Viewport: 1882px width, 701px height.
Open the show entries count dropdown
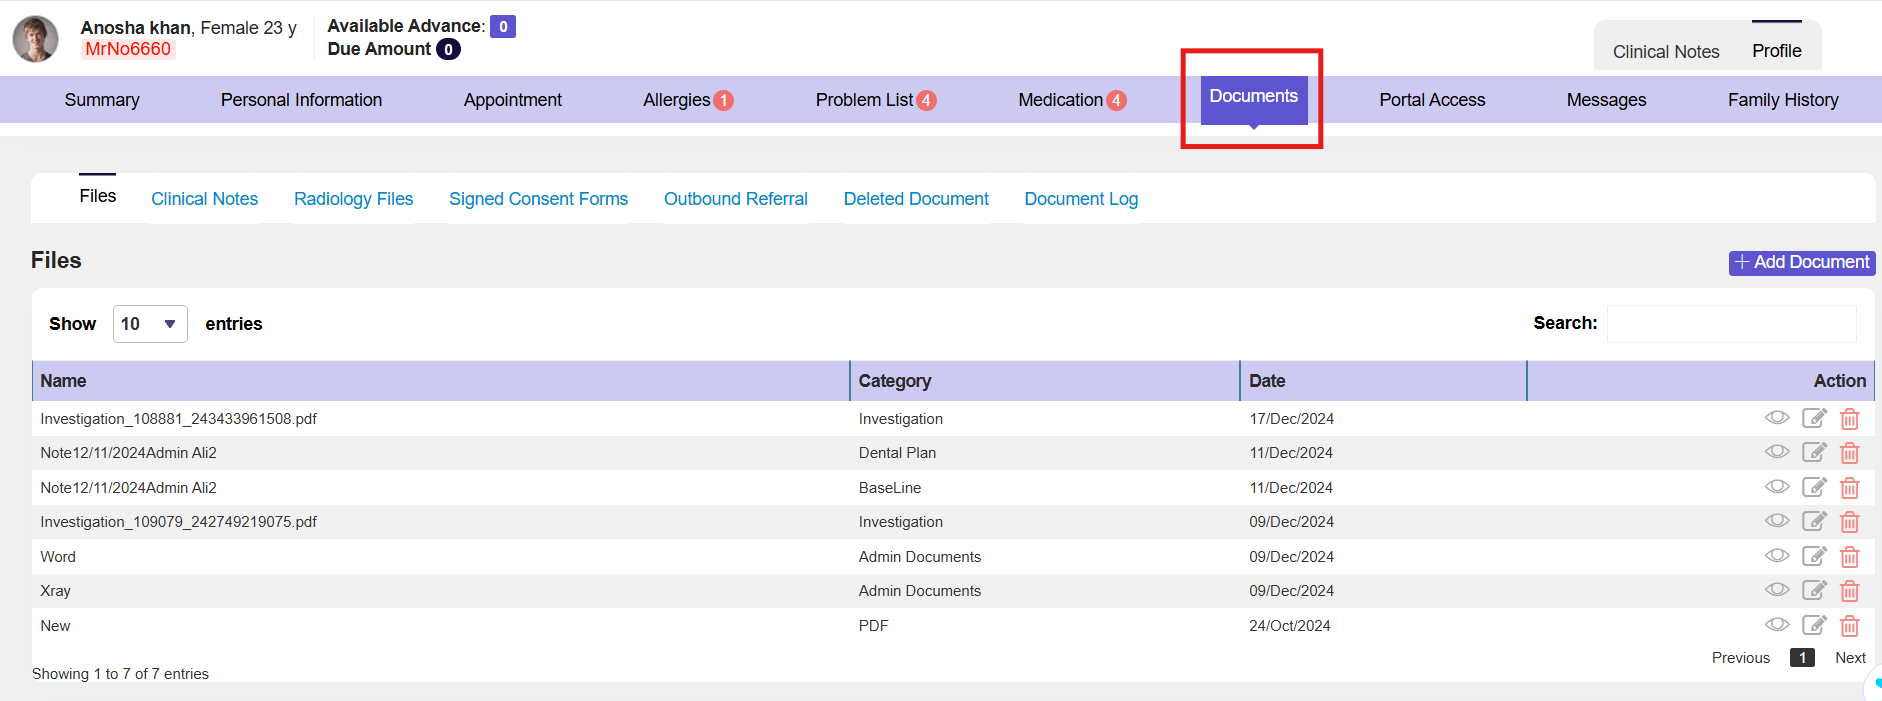point(150,324)
